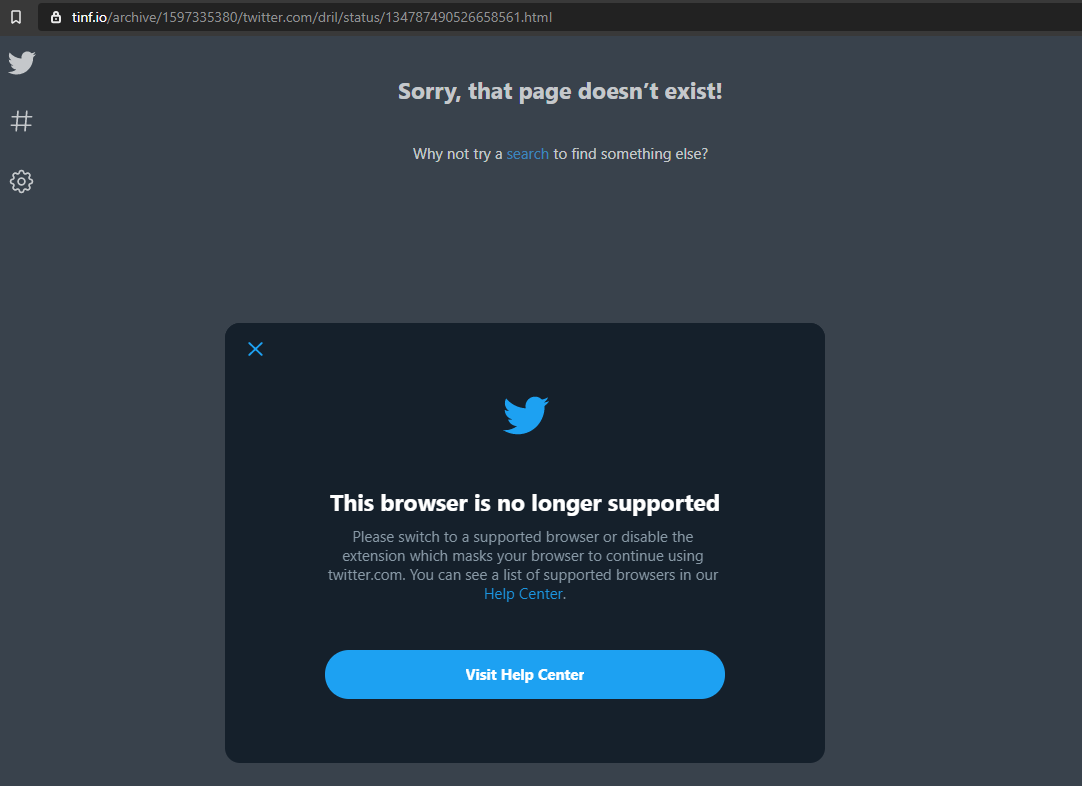Dismiss unsupported browser dialog with X
1082x786 pixels.
(255, 349)
